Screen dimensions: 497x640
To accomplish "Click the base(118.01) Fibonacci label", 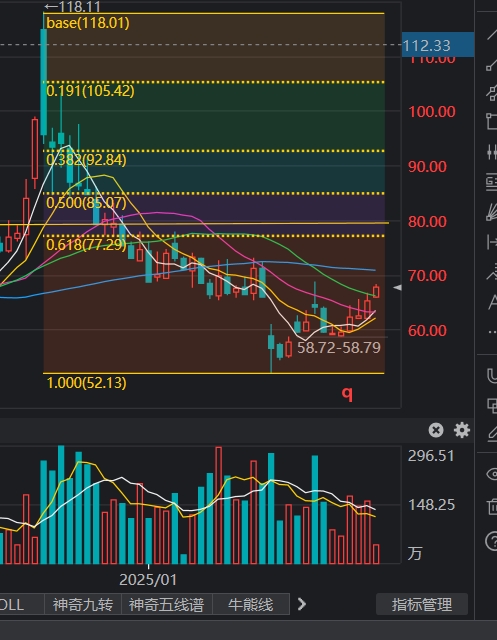I will point(88,23).
